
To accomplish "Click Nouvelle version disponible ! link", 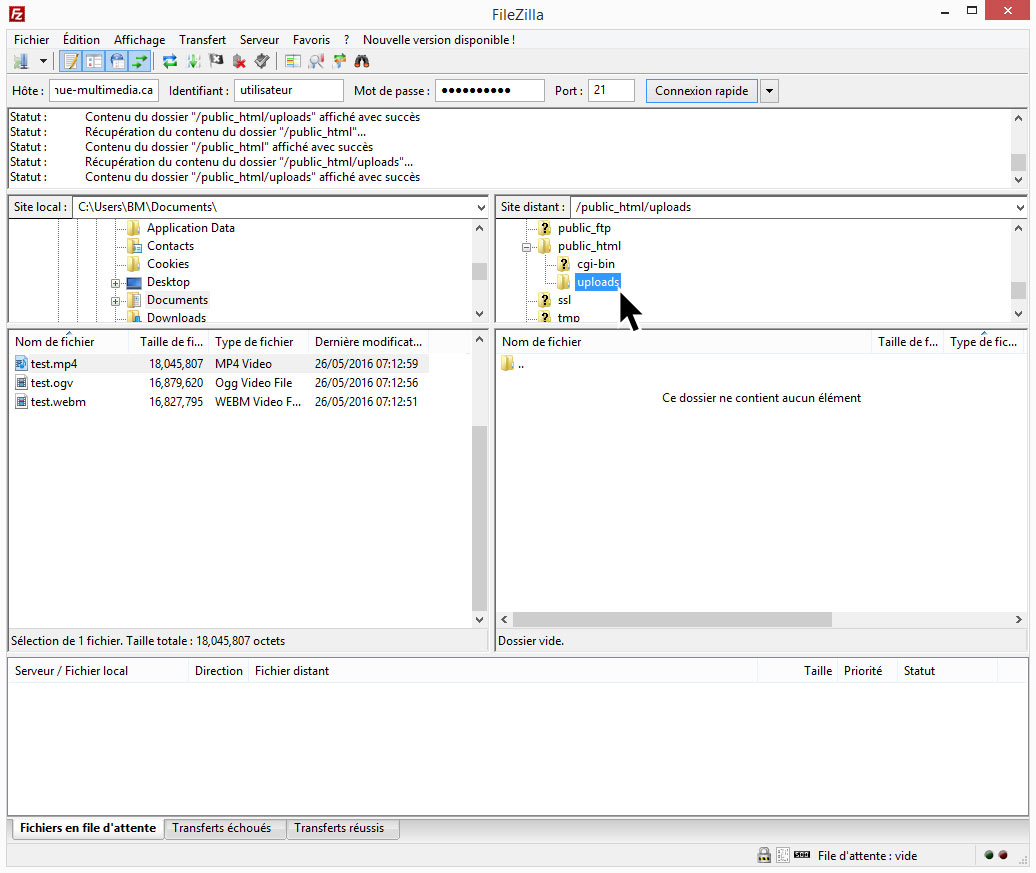I will 438,40.
